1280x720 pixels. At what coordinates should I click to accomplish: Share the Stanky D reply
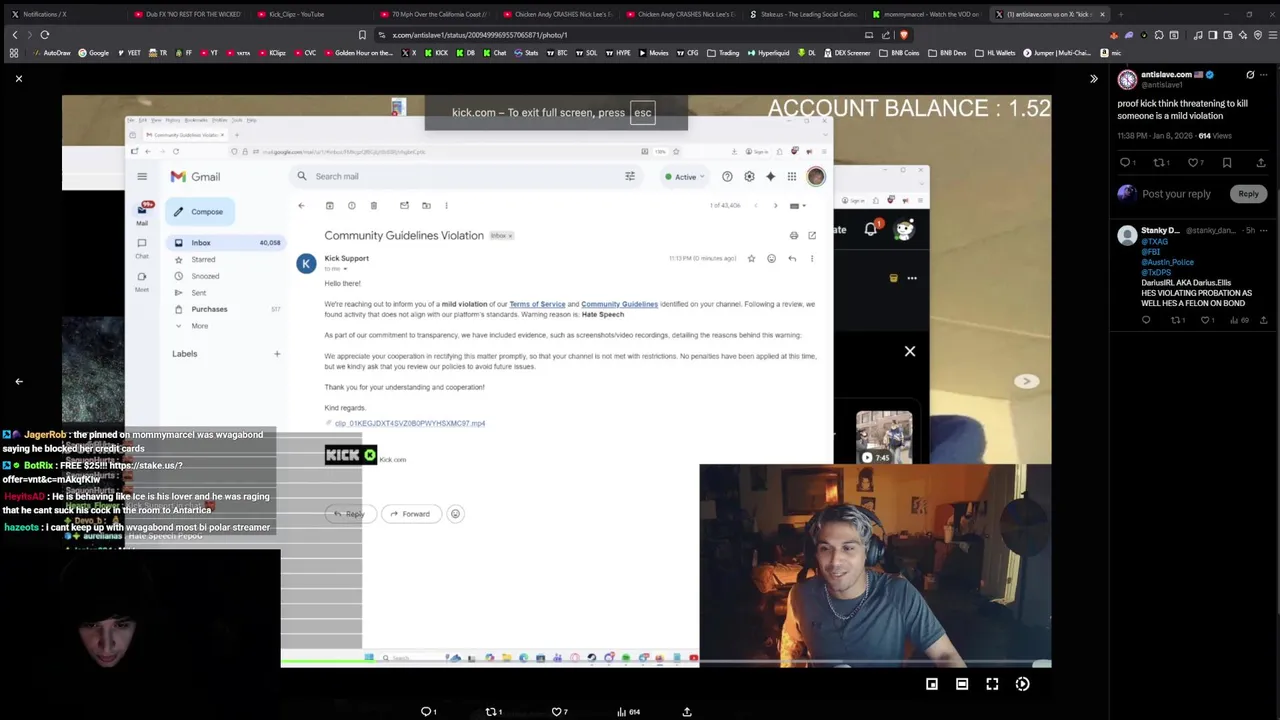[x=1263, y=320]
